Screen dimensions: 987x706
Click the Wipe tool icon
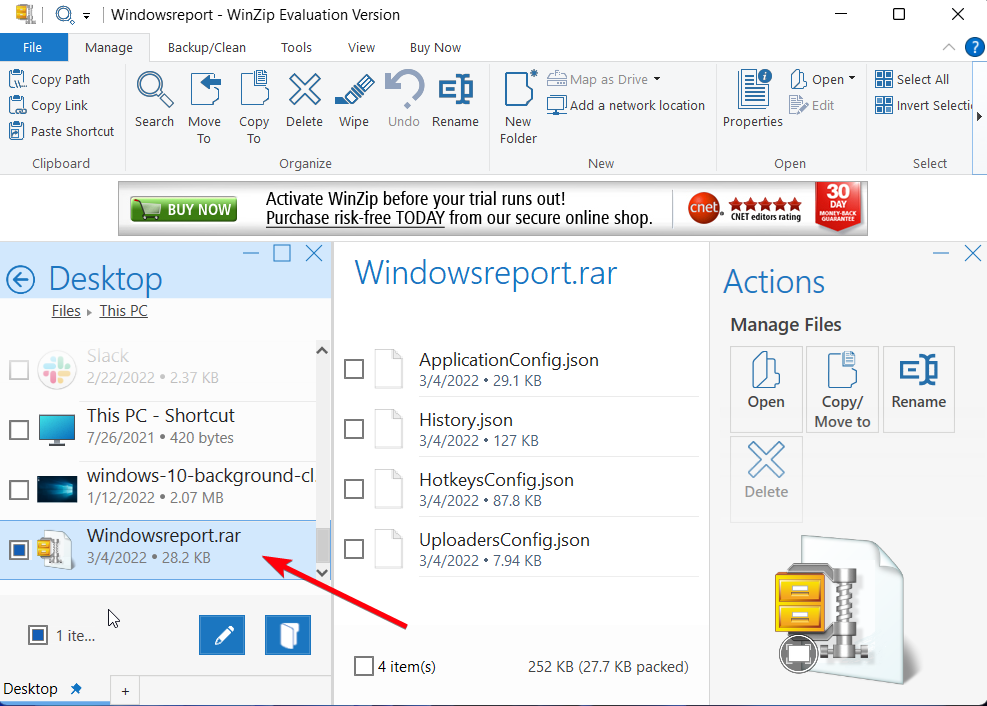click(x=355, y=95)
